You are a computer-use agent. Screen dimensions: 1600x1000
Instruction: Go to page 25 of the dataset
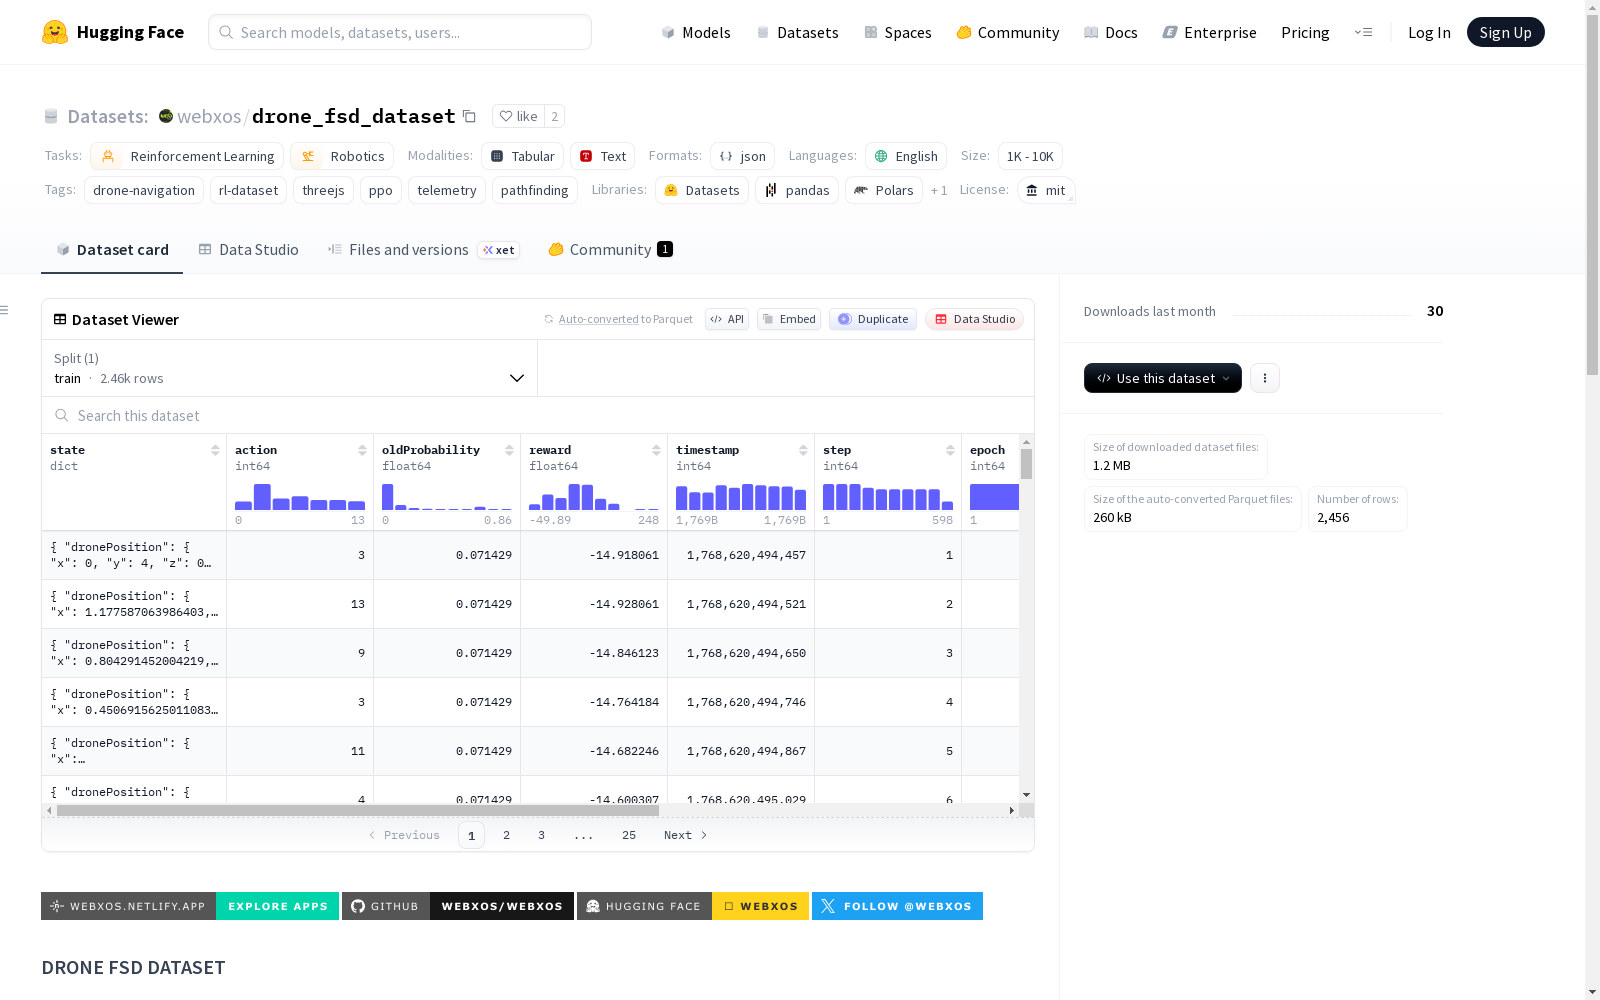point(629,835)
